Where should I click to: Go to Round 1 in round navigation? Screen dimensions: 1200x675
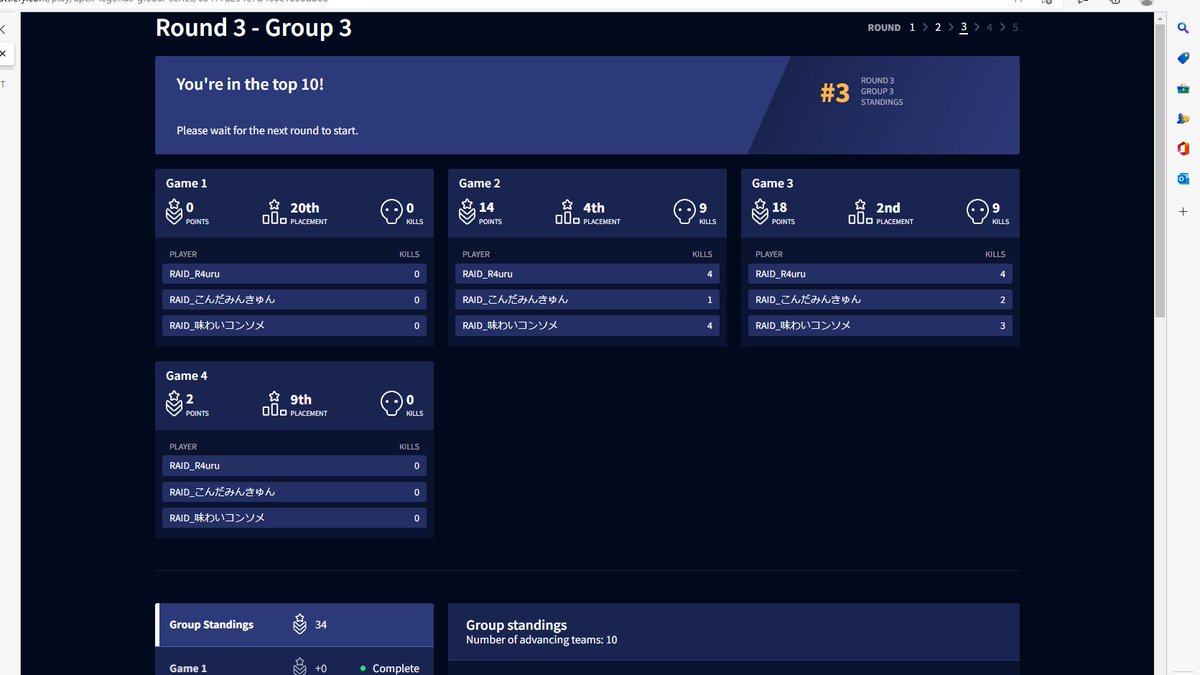click(x=912, y=28)
